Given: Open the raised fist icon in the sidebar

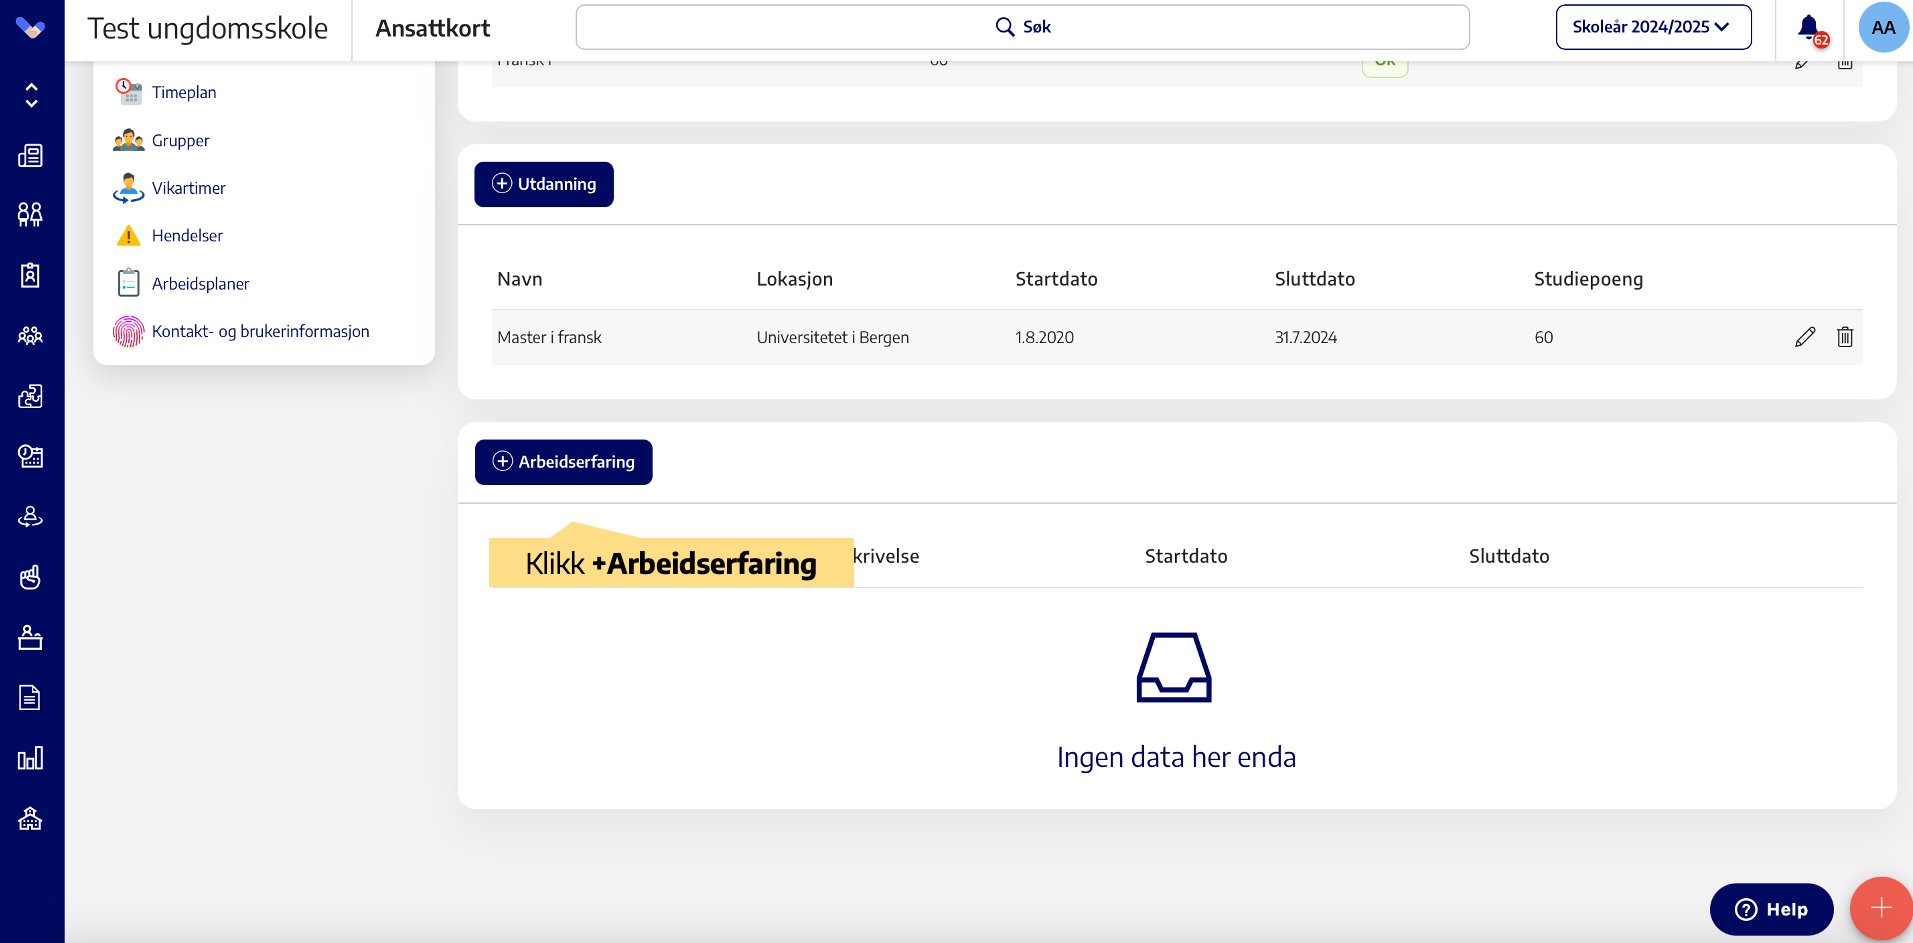Looking at the screenshot, I should coord(31,577).
